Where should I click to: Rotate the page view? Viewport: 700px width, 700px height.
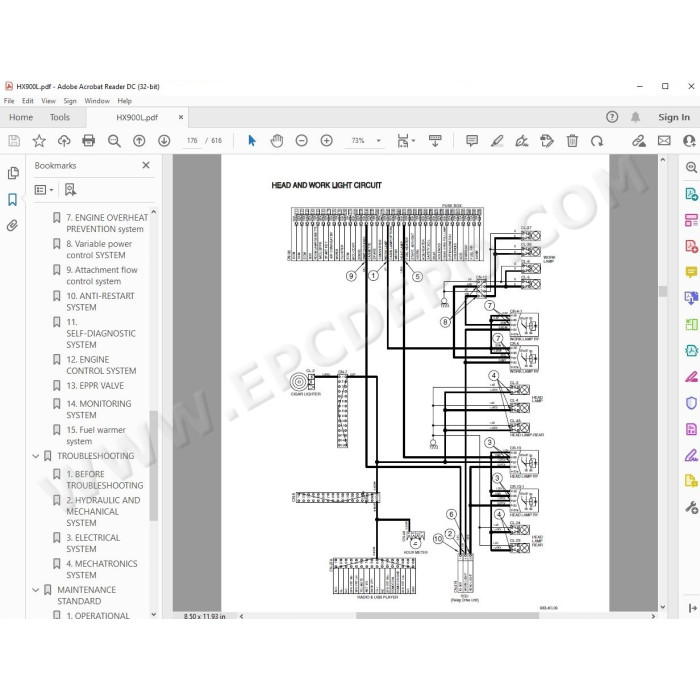pyautogui.click(x=597, y=141)
